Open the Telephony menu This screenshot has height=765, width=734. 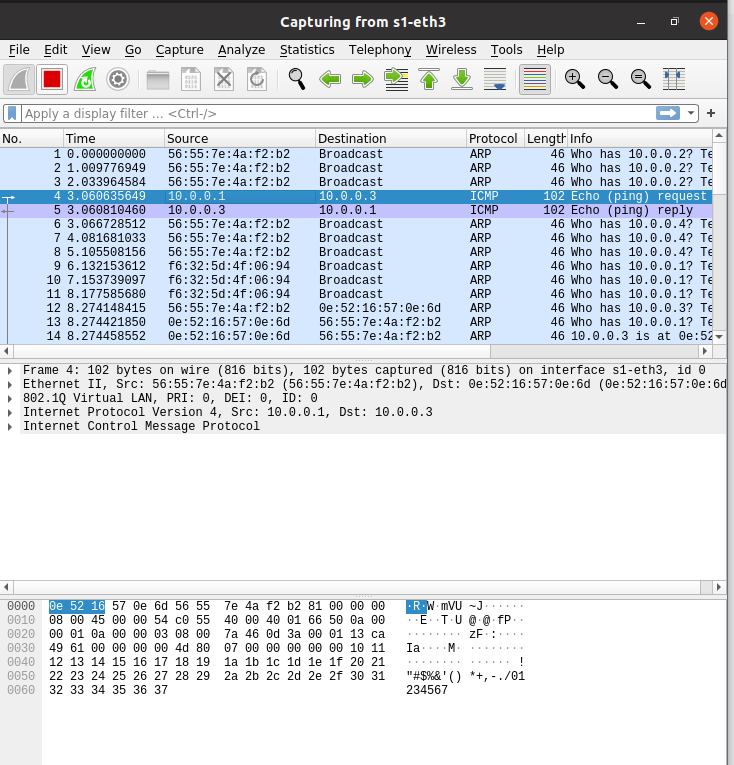click(x=380, y=50)
